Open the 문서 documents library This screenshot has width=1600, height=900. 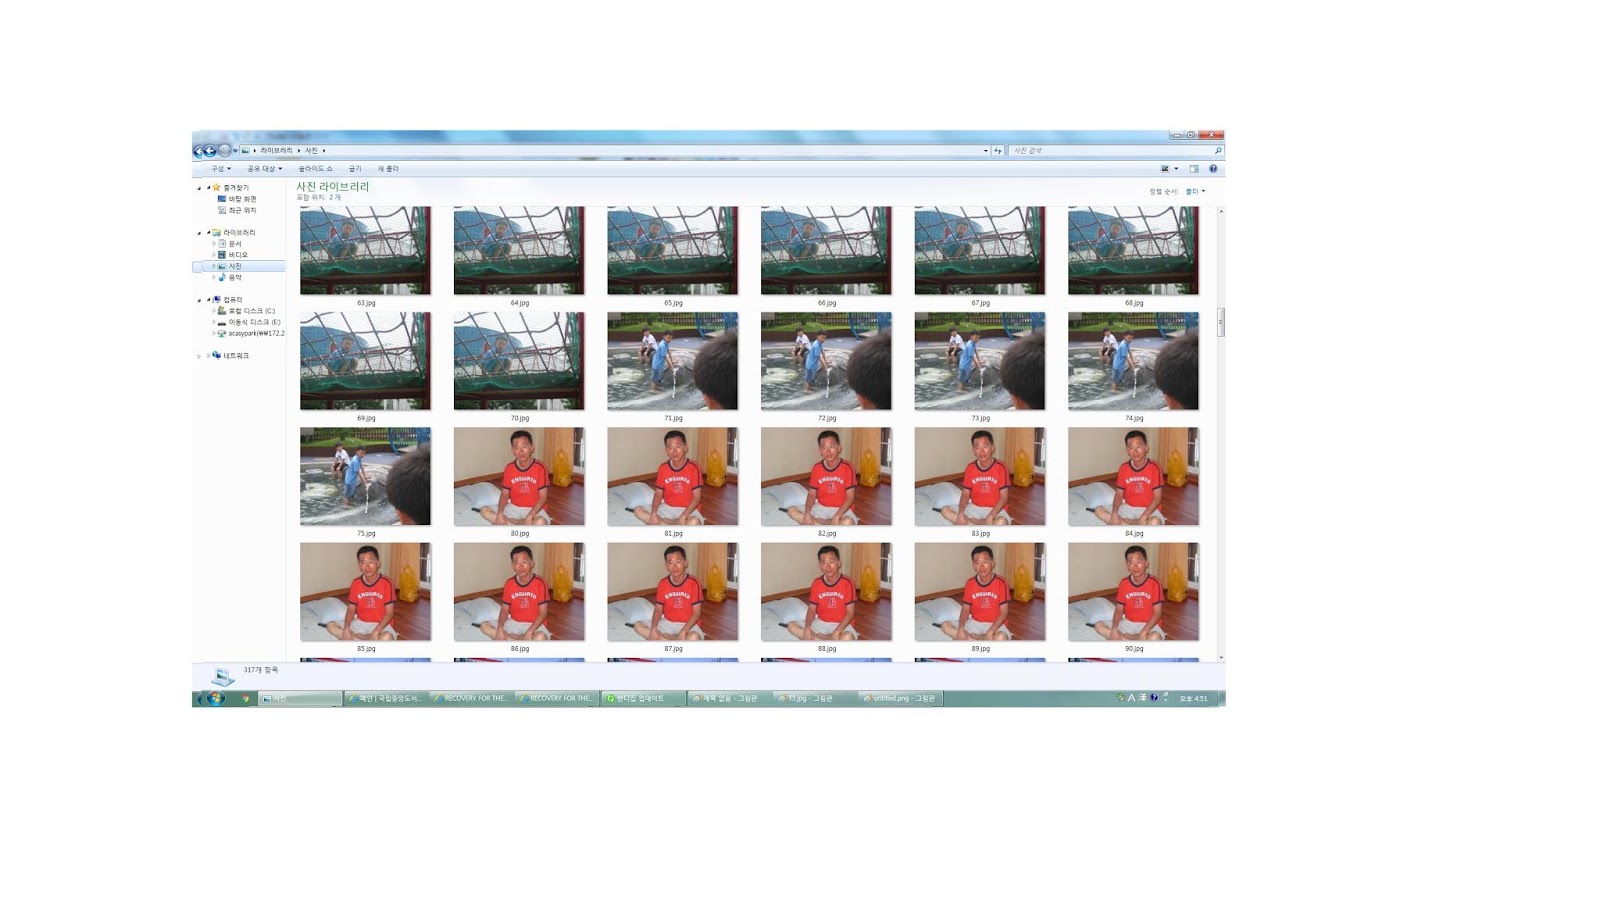tap(235, 244)
